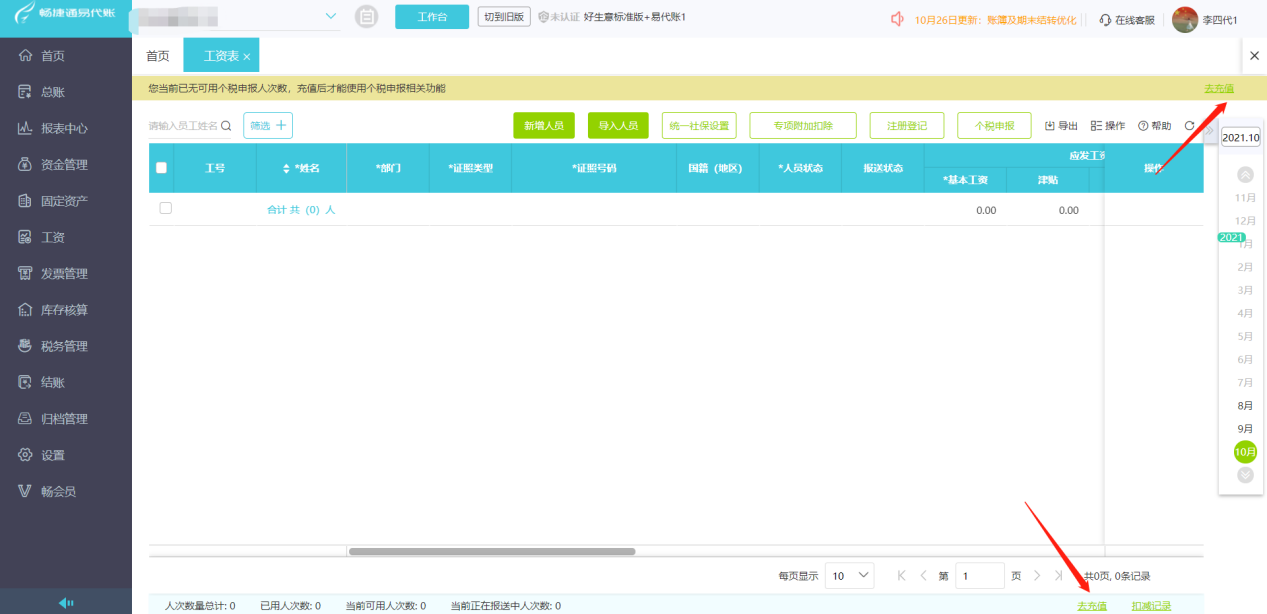This screenshot has width=1267, height=614.
Task: Click 去充值 link in yellow banner
Action: coord(1219,88)
